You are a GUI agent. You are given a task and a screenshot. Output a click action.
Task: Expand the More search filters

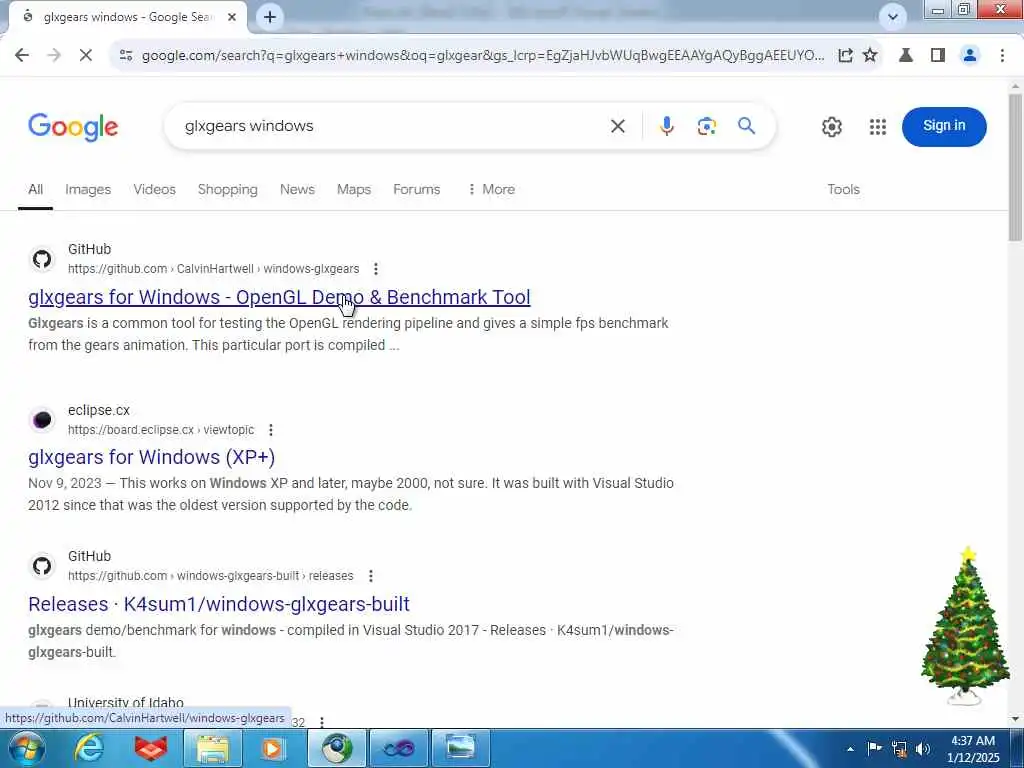point(491,189)
